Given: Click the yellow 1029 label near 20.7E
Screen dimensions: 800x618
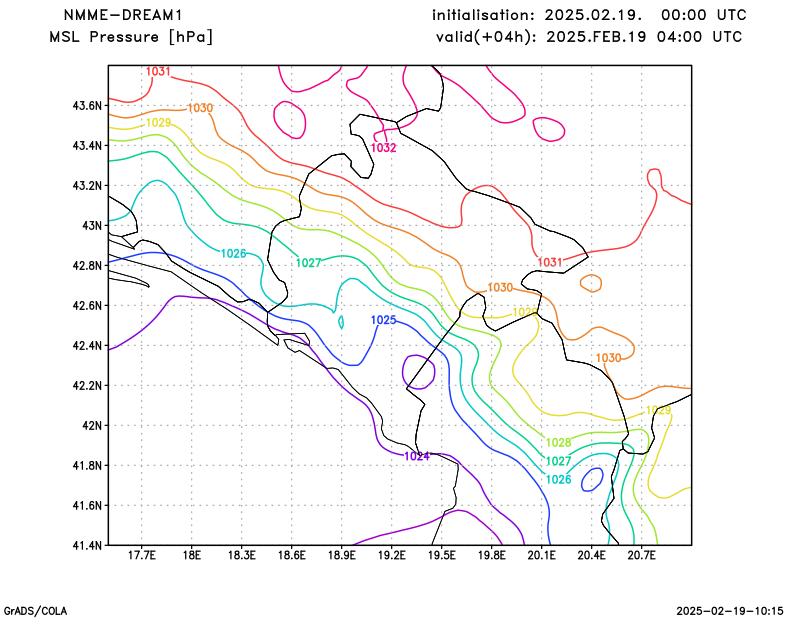Looking at the screenshot, I should coord(658,410).
